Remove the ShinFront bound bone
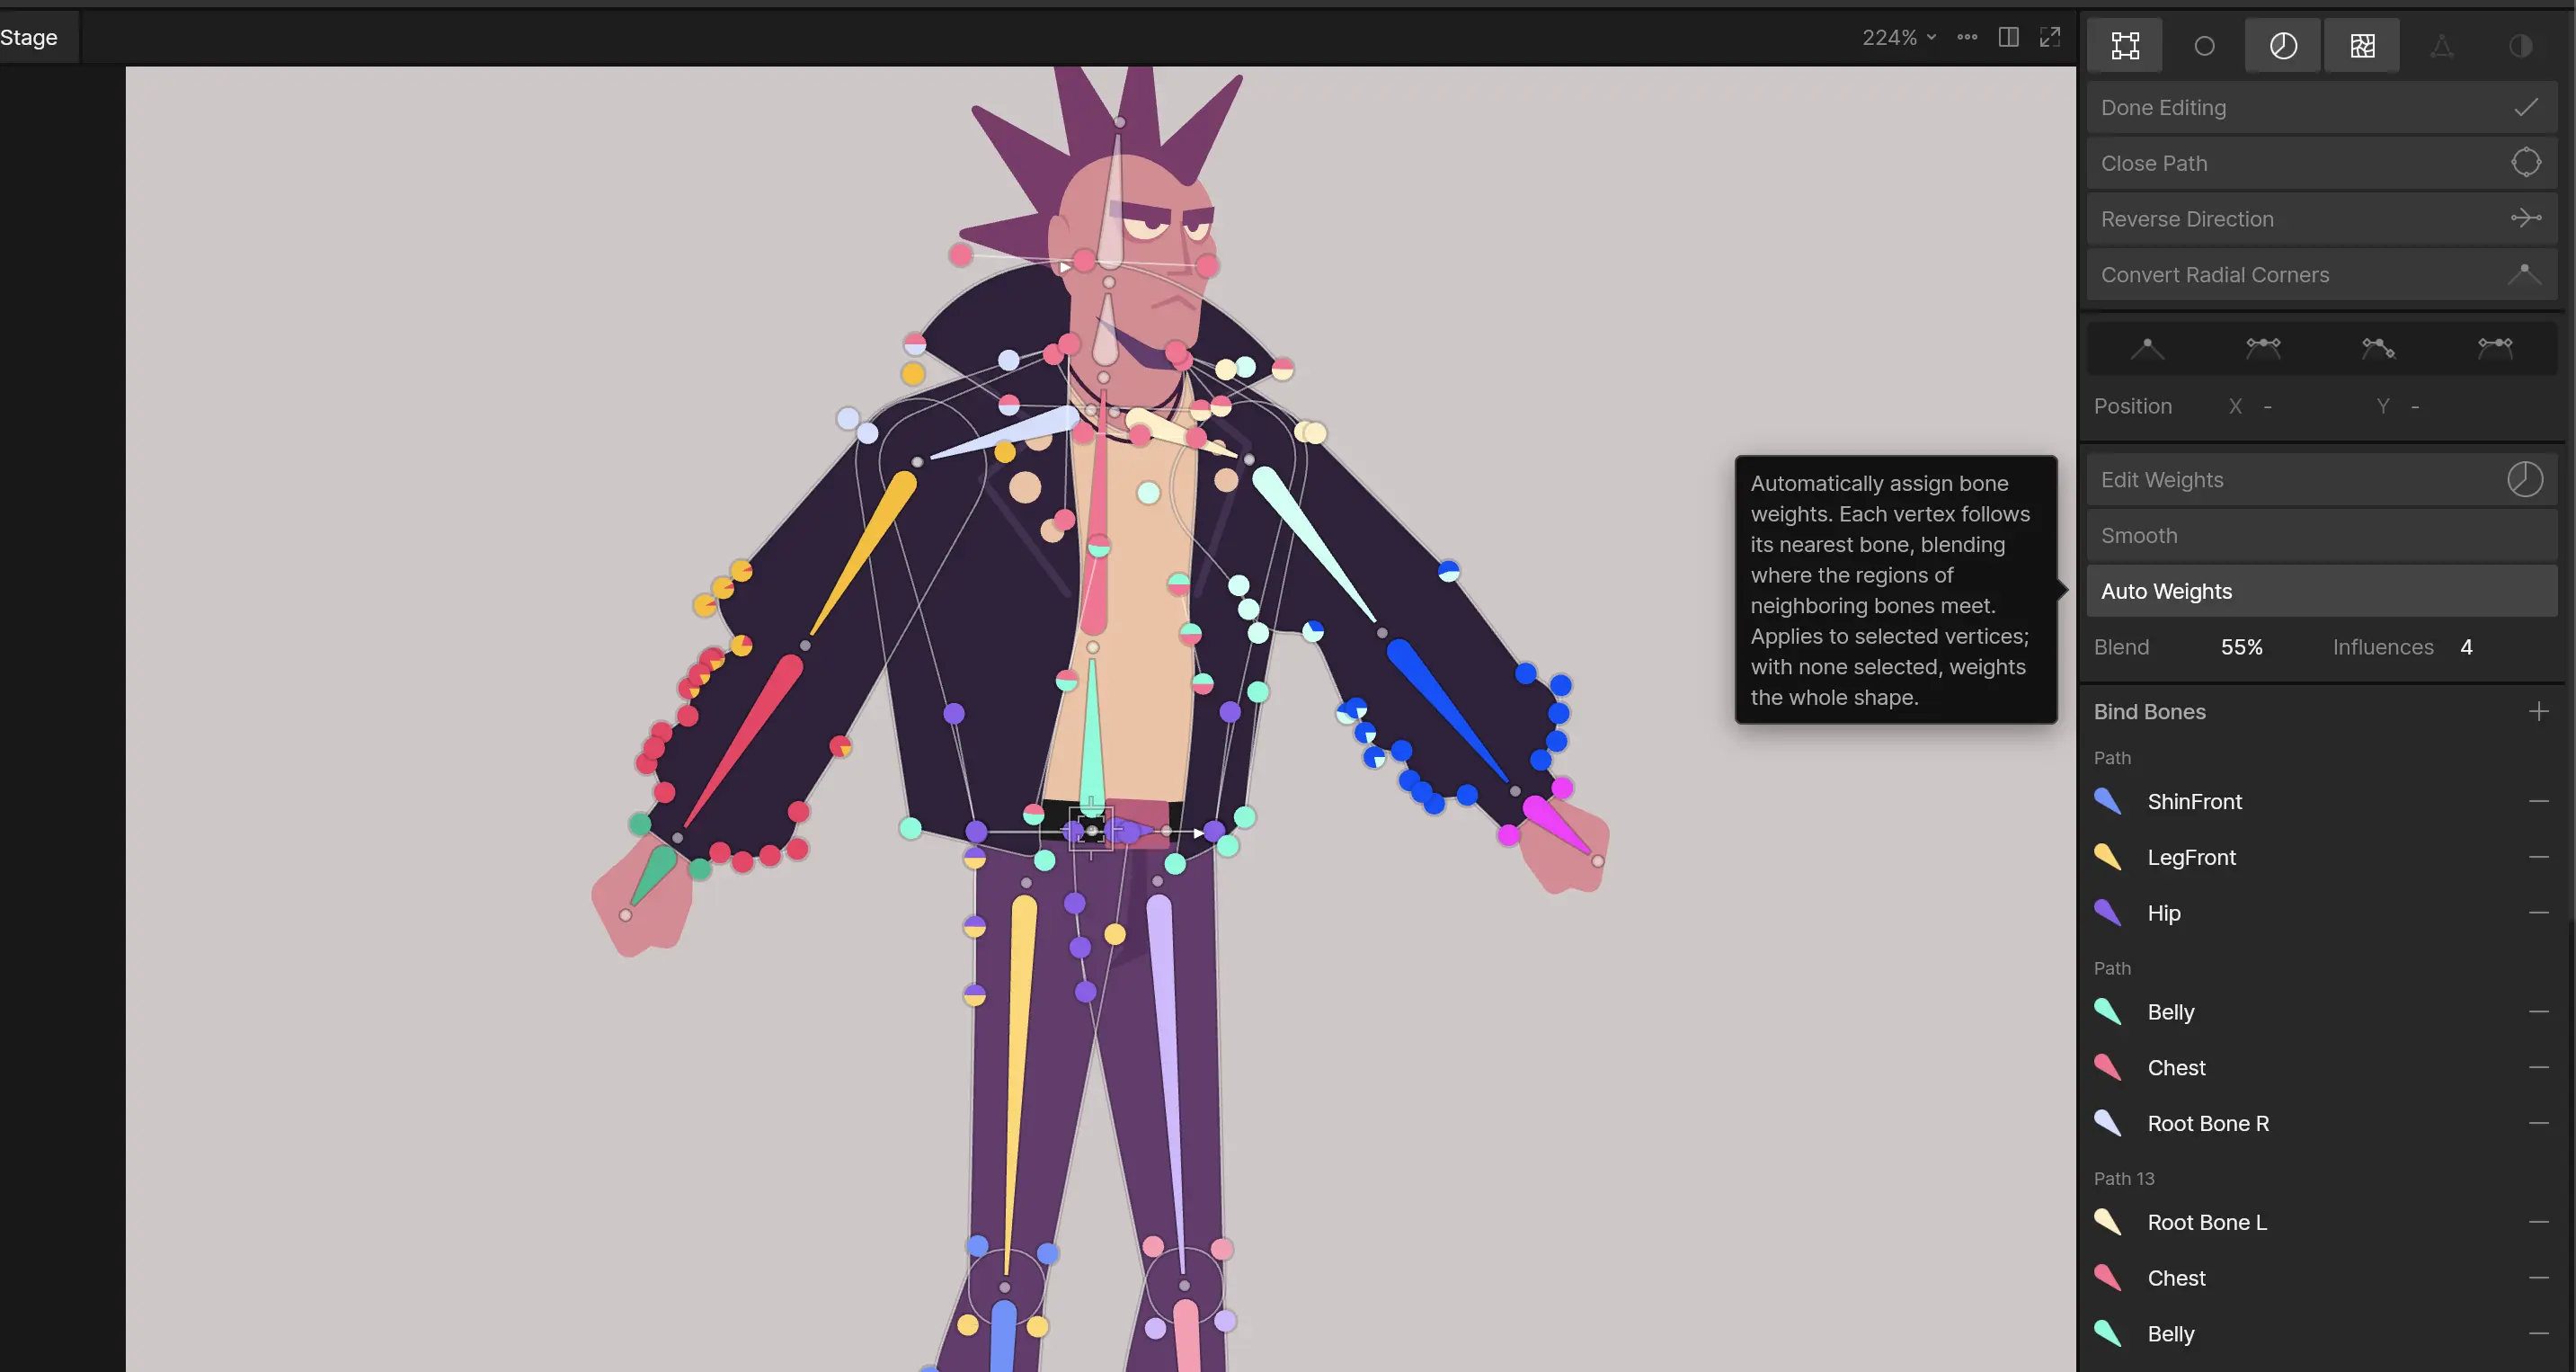Image resolution: width=2576 pixels, height=1372 pixels. click(2538, 801)
